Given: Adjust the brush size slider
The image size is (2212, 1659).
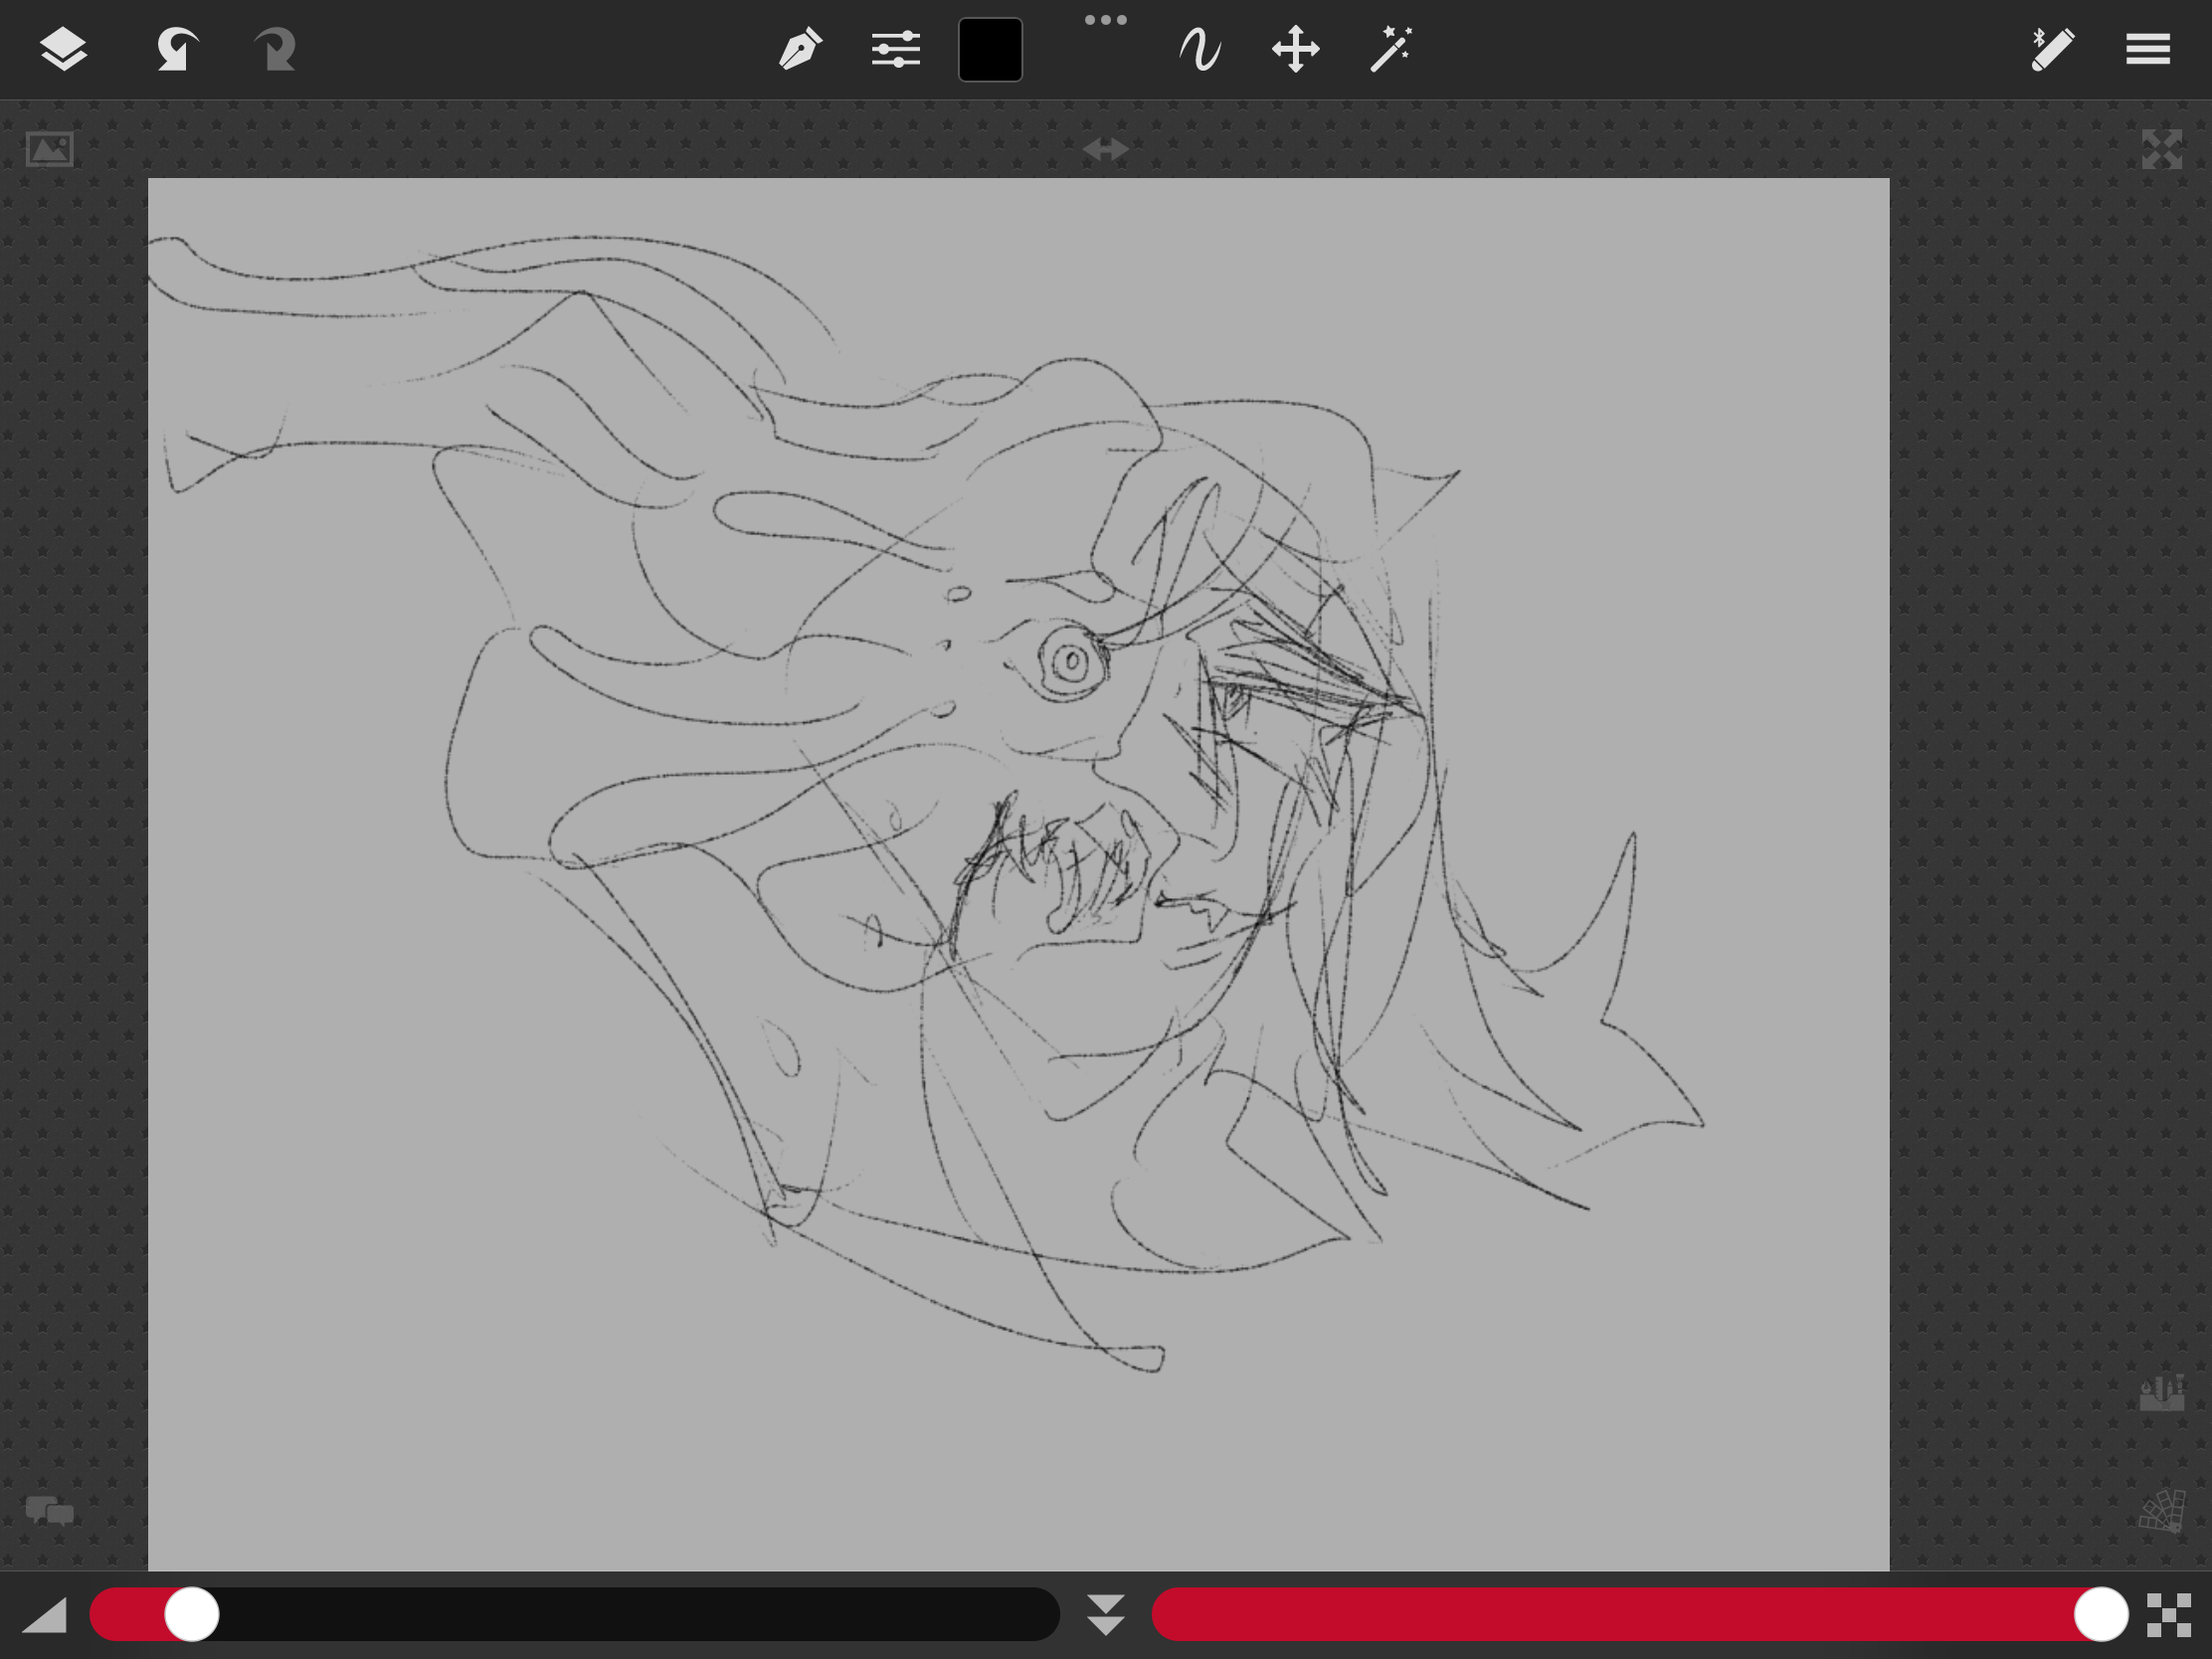Looking at the screenshot, I should pos(574,1614).
